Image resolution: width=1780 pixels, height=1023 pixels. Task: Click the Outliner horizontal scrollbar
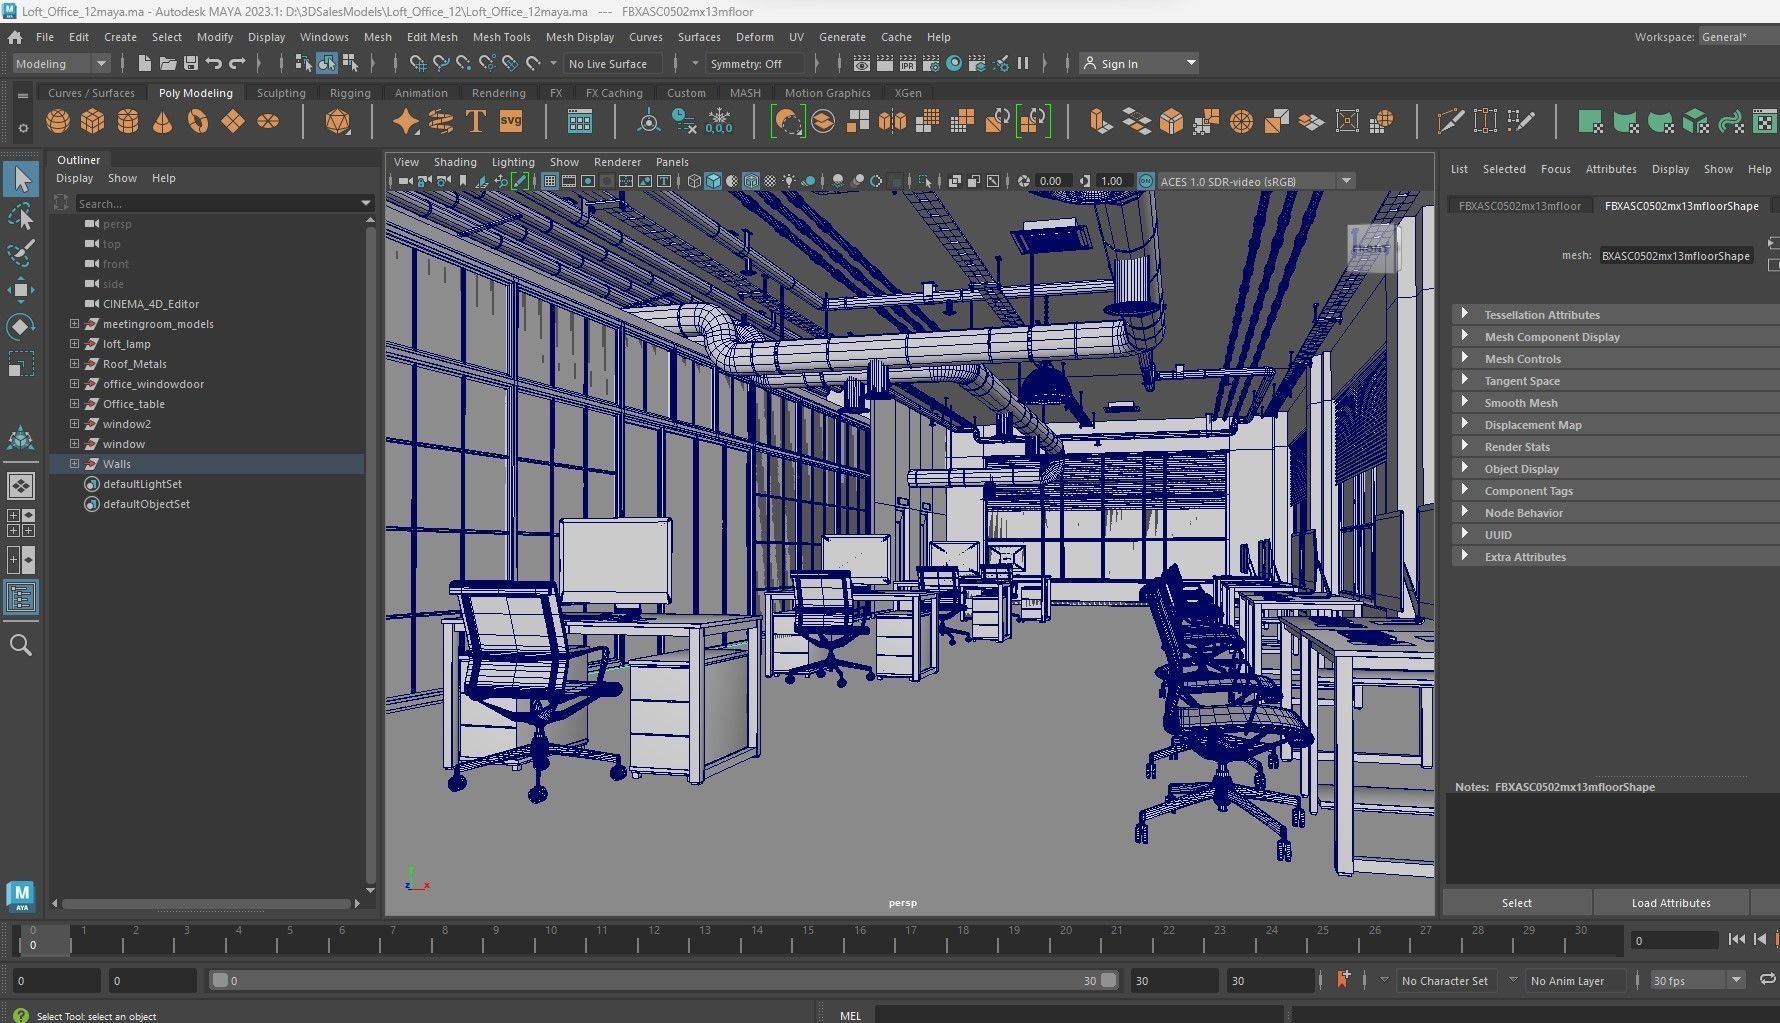[x=206, y=903]
